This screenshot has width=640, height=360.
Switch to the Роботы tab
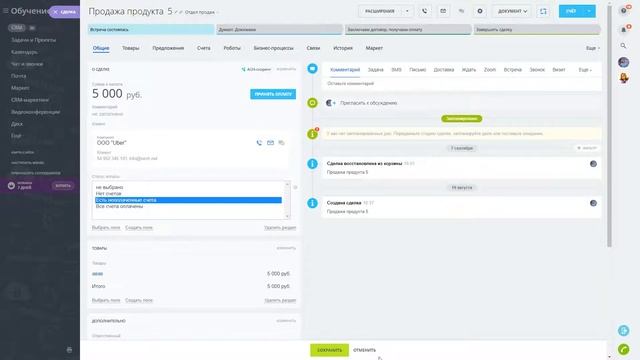232,48
